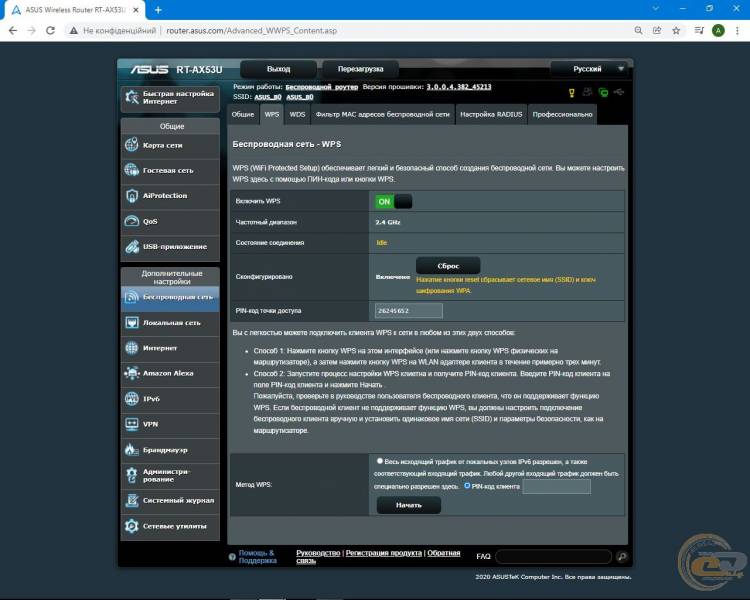
Task: Open browser reading list icon
Action: coord(699,31)
